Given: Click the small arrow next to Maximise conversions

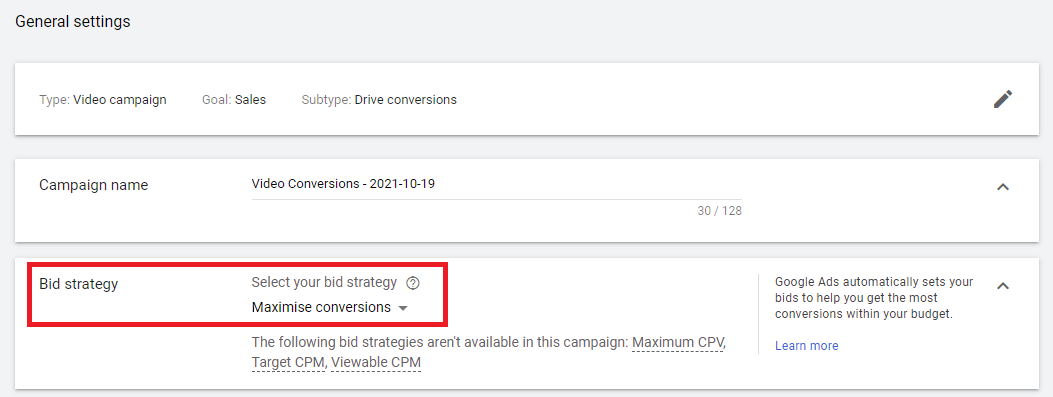Looking at the screenshot, I should tap(403, 308).
